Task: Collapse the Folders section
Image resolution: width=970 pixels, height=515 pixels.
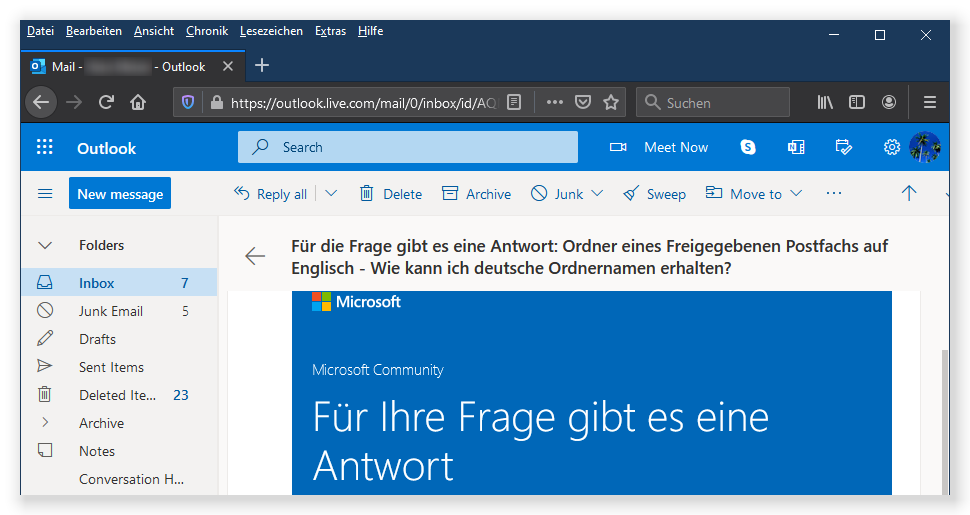Action: 45,245
